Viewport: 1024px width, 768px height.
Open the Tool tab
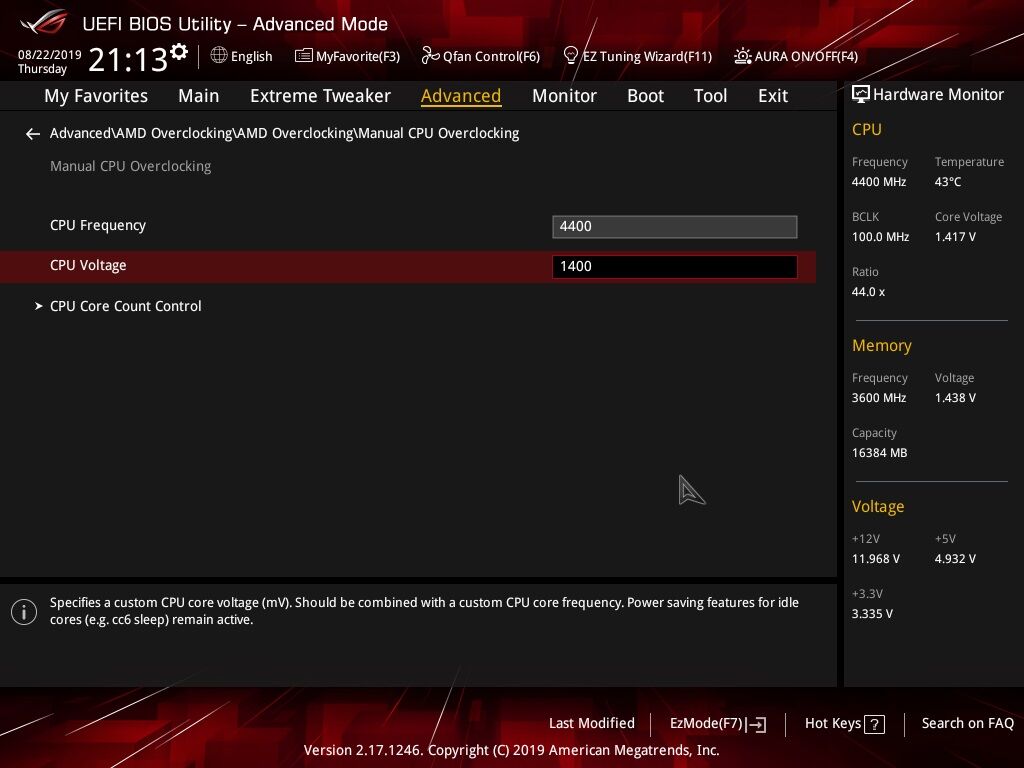(x=711, y=96)
